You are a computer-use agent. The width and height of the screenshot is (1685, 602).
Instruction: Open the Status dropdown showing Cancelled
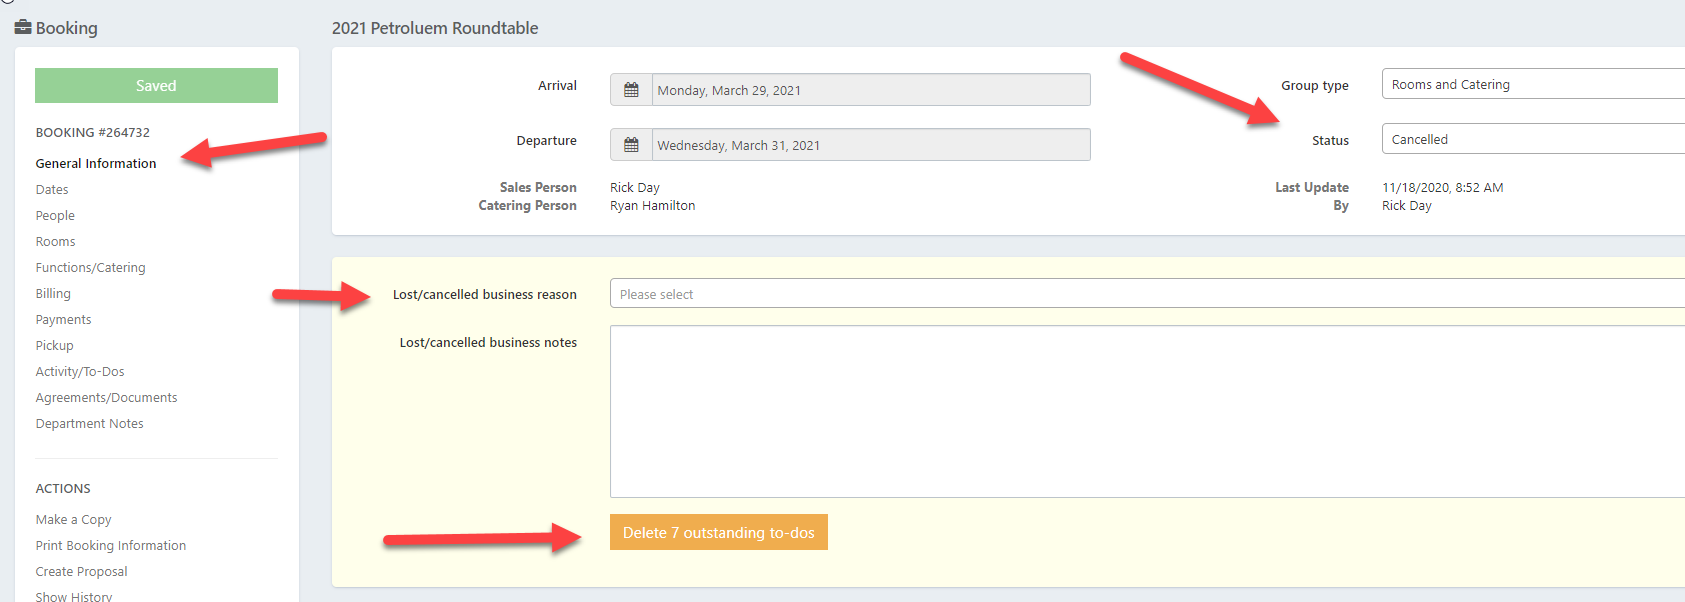pyautogui.click(x=1532, y=139)
